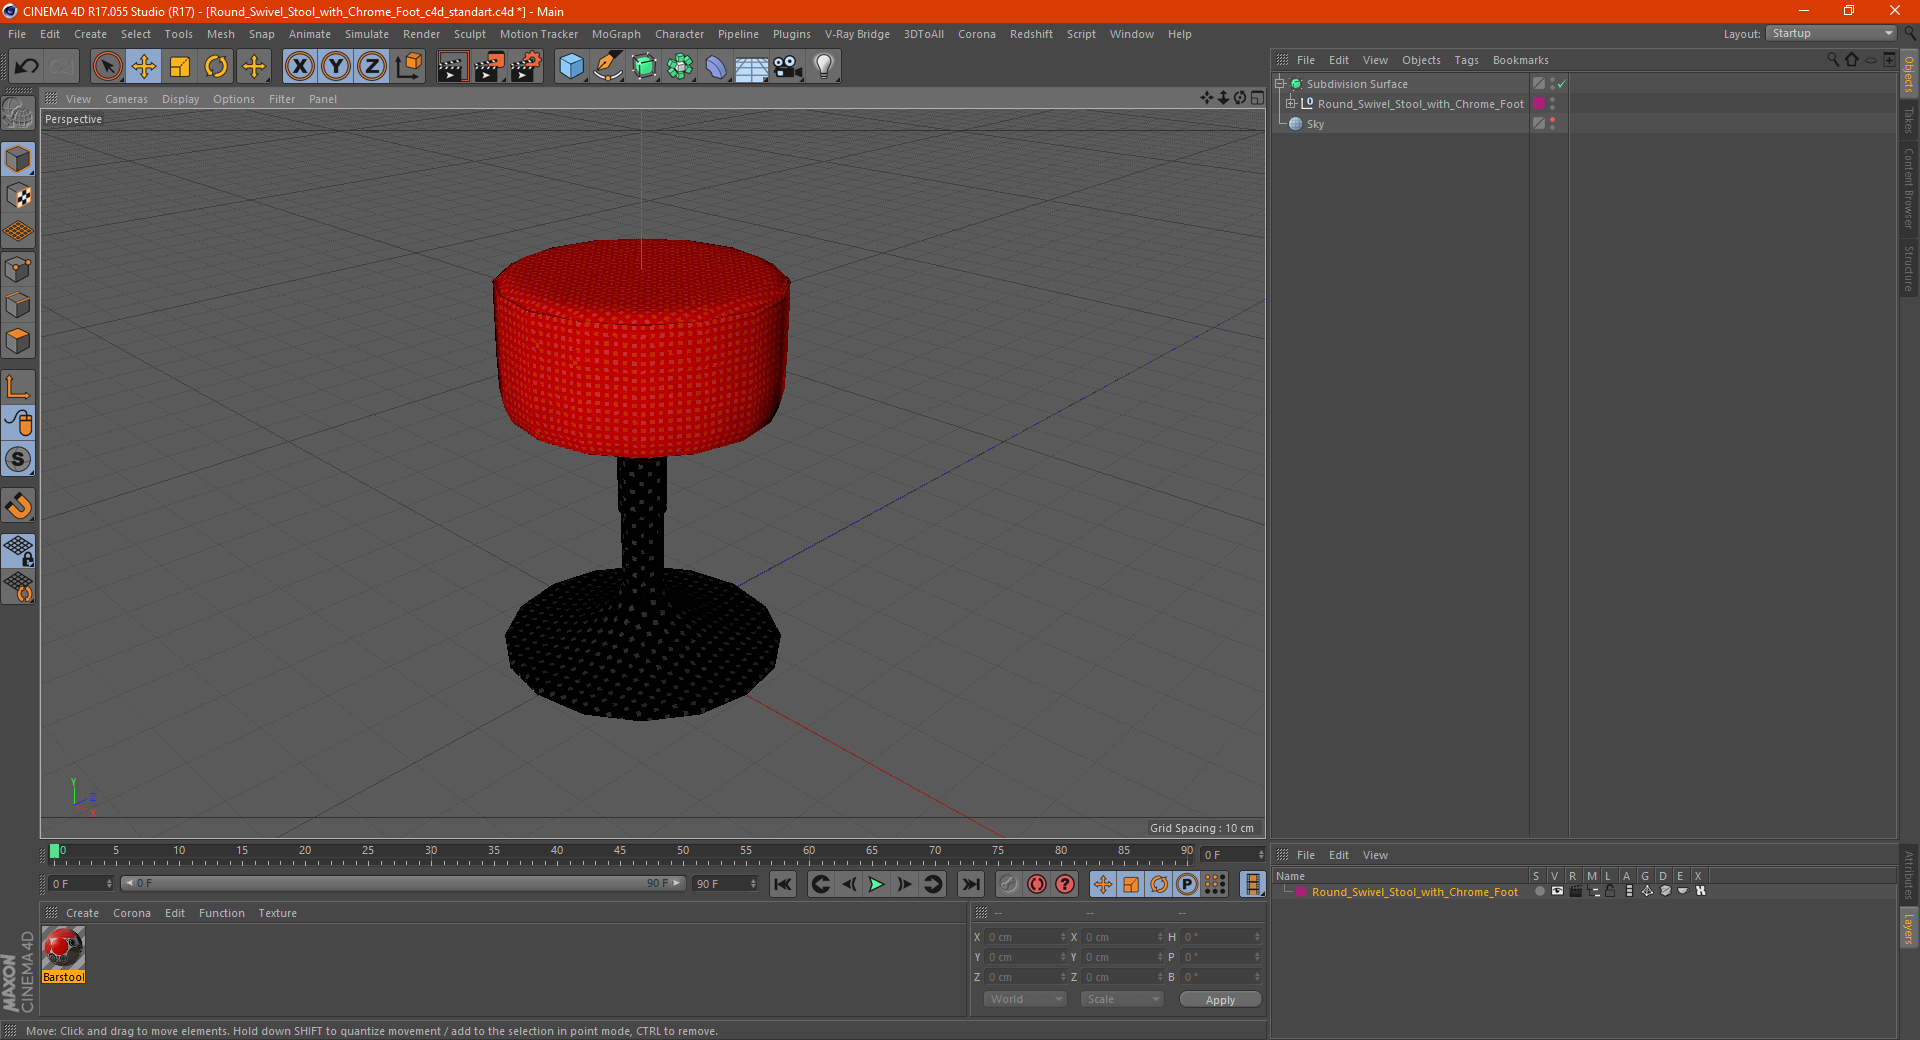Open the MoGraph menu
Screen dimensions: 1920x1040
tap(616, 34)
